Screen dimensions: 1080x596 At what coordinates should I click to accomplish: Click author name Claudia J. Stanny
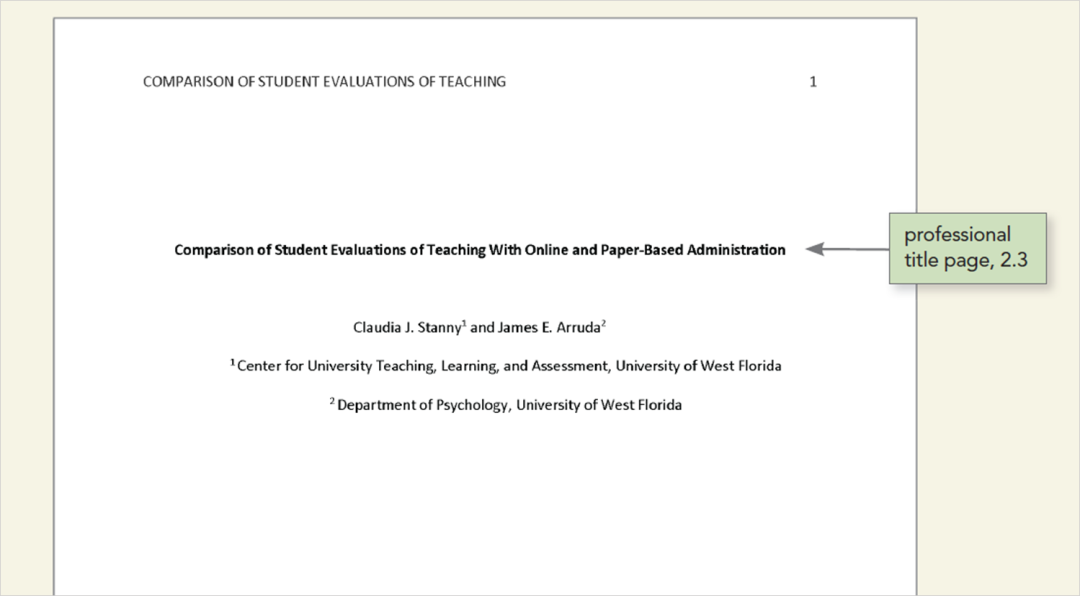[x=405, y=328]
